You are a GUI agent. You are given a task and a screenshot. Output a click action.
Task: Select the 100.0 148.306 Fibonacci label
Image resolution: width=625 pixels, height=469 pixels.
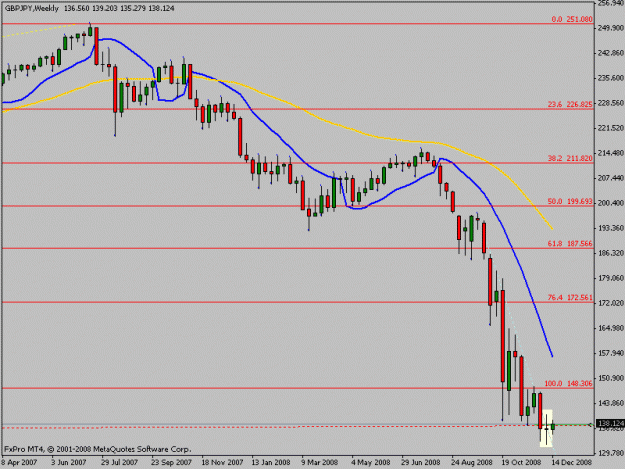pyautogui.click(x=568, y=384)
